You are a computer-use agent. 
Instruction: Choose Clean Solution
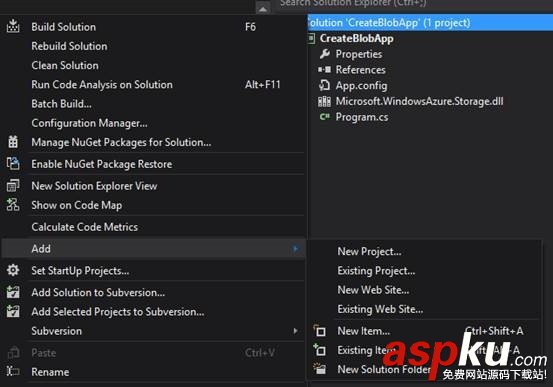[x=153, y=65]
